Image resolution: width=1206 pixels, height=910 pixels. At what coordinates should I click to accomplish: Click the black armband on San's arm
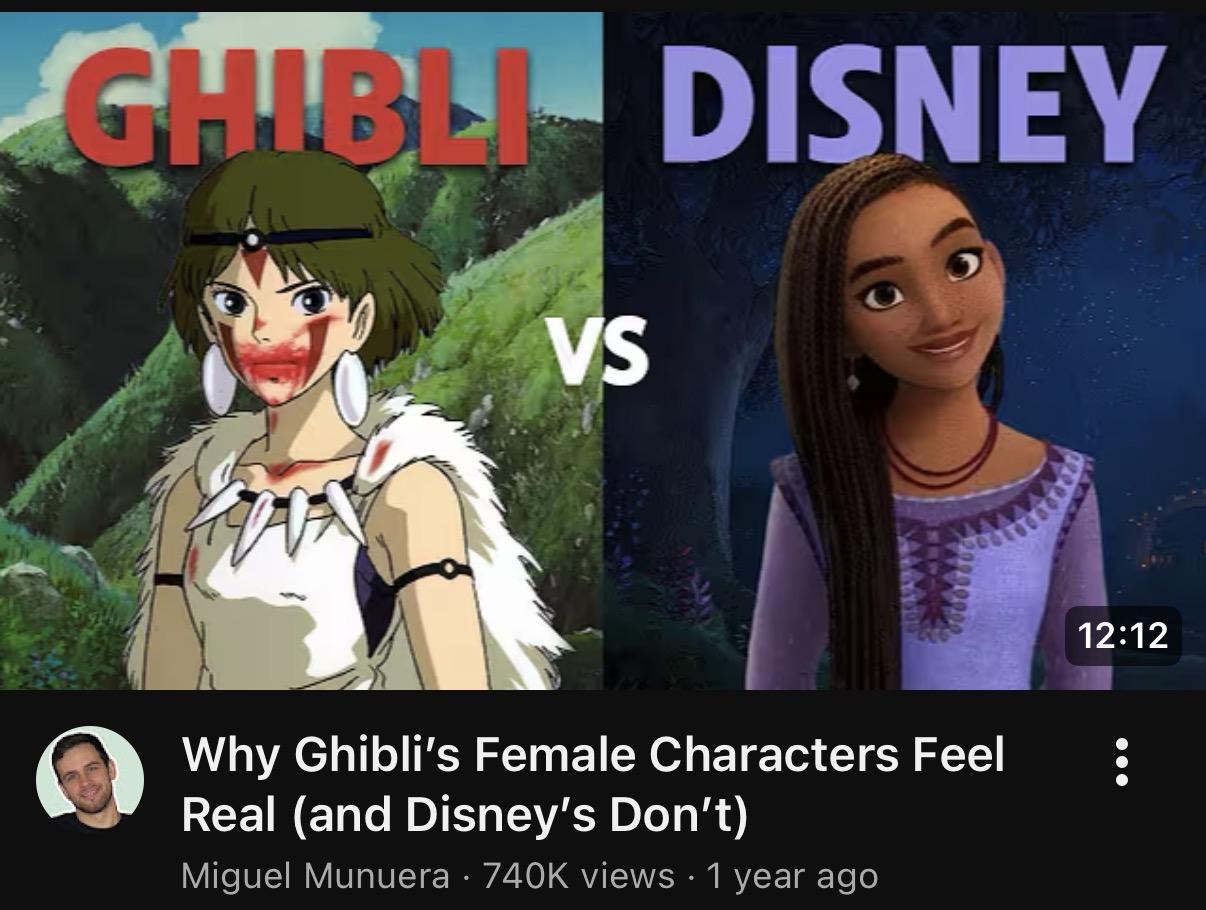click(x=431, y=573)
